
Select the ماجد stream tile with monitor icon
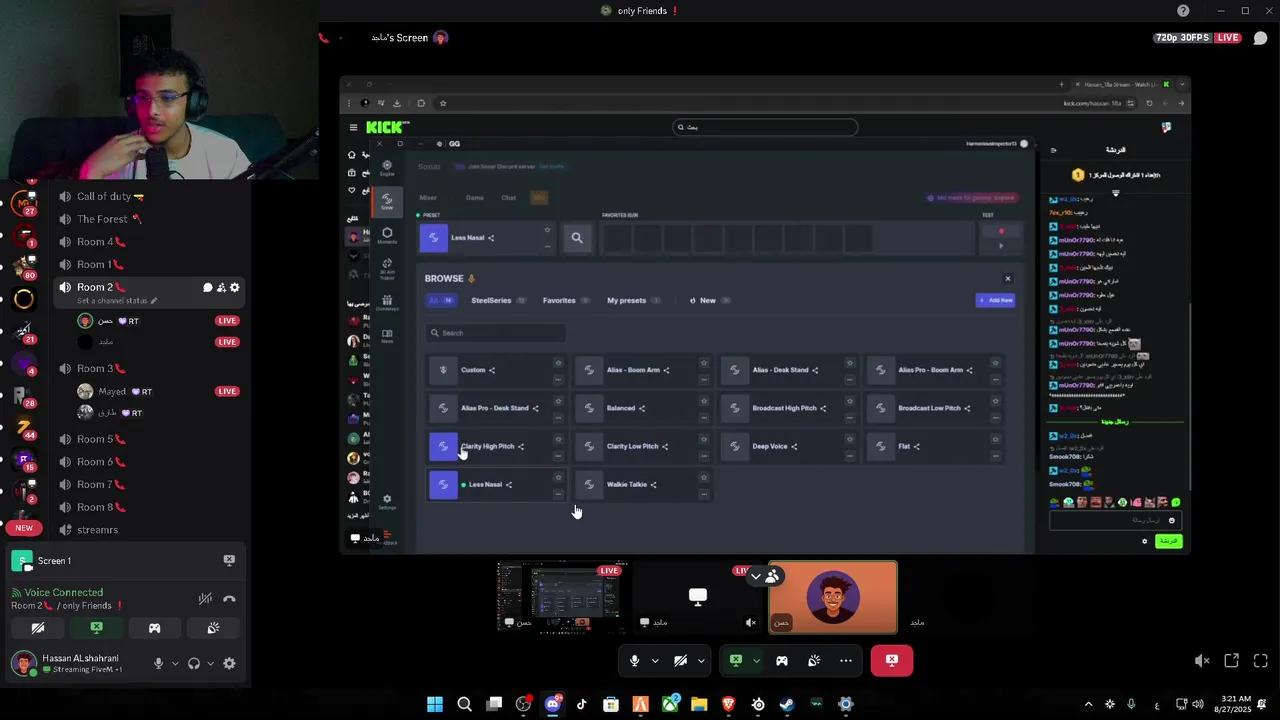coord(697,597)
